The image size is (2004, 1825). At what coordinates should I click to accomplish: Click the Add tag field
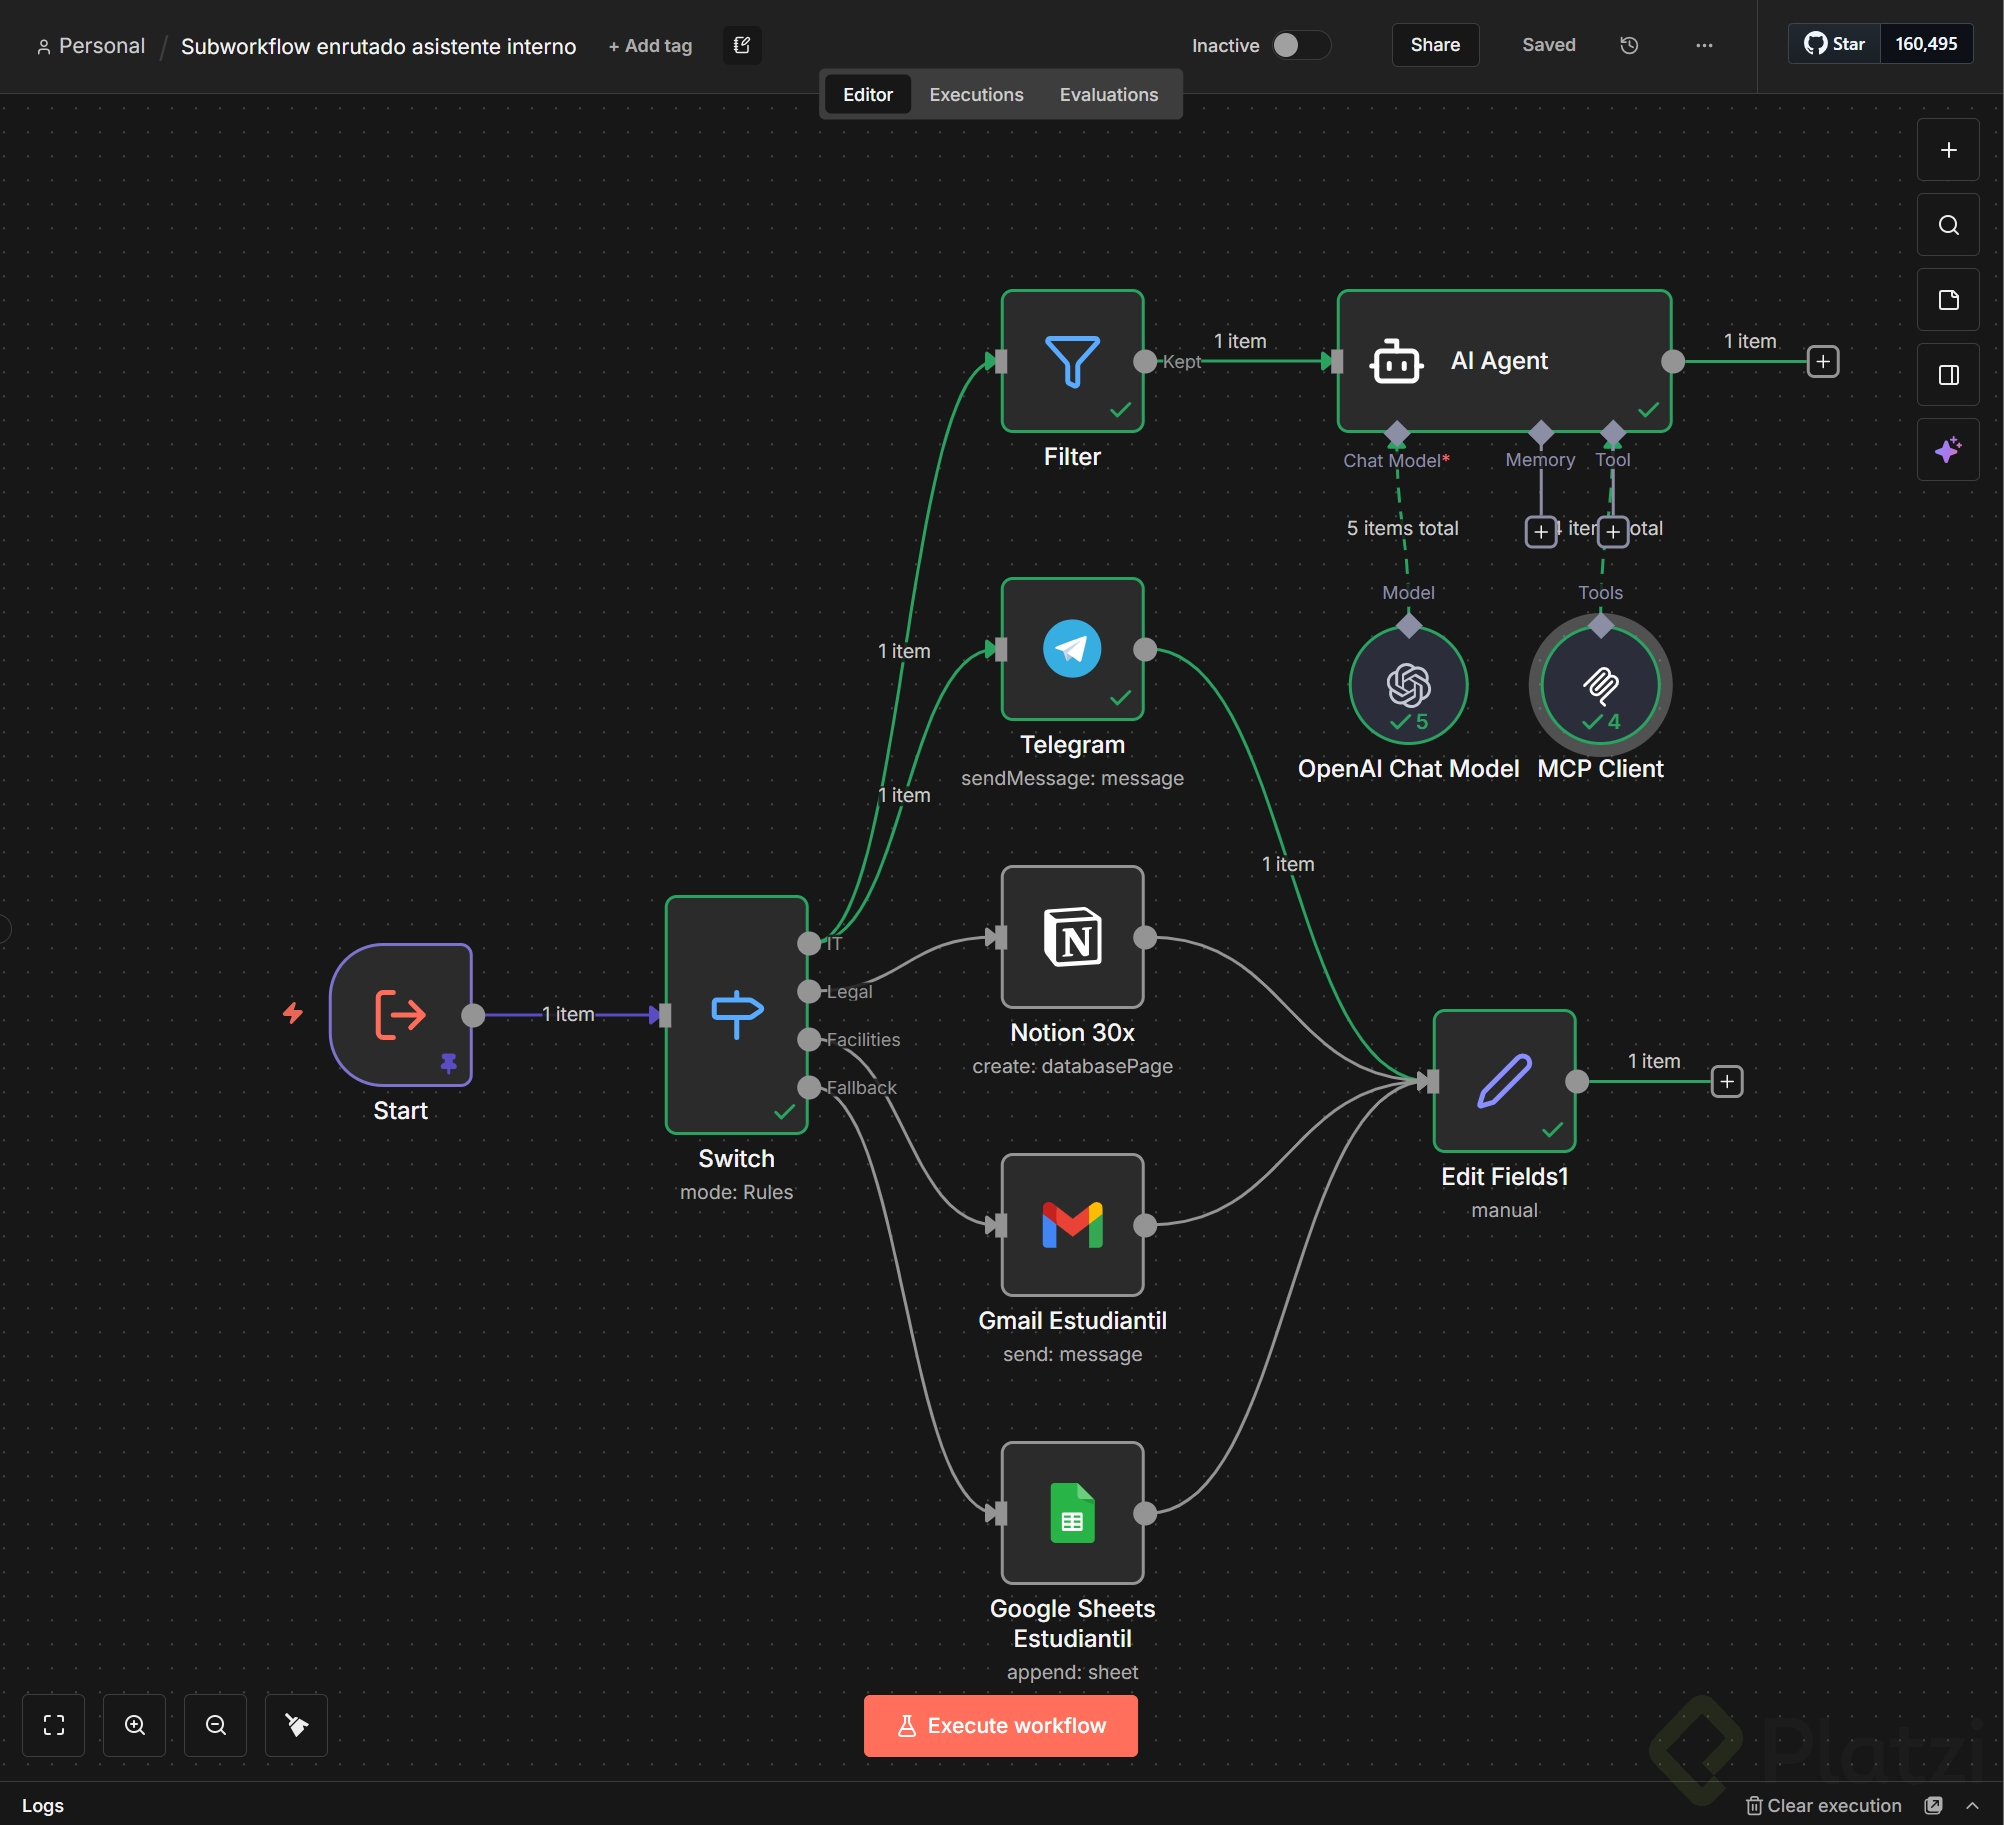(x=650, y=46)
